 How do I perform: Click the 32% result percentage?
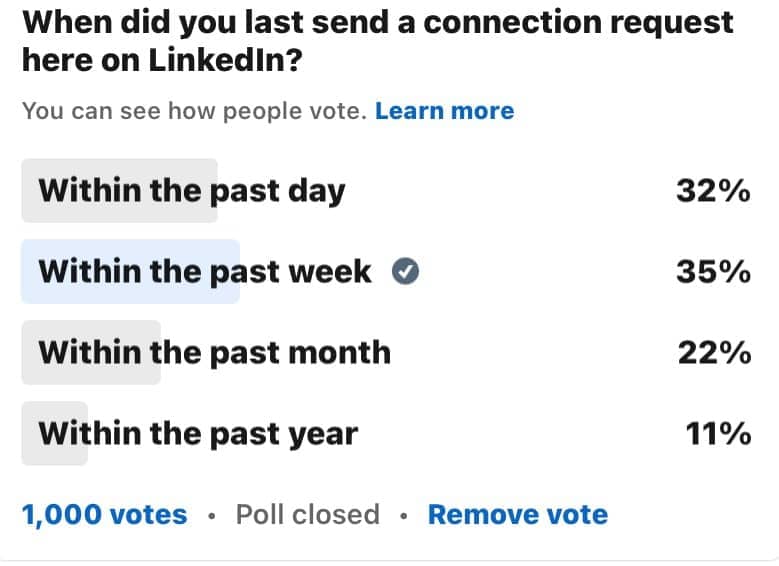(x=713, y=190)
